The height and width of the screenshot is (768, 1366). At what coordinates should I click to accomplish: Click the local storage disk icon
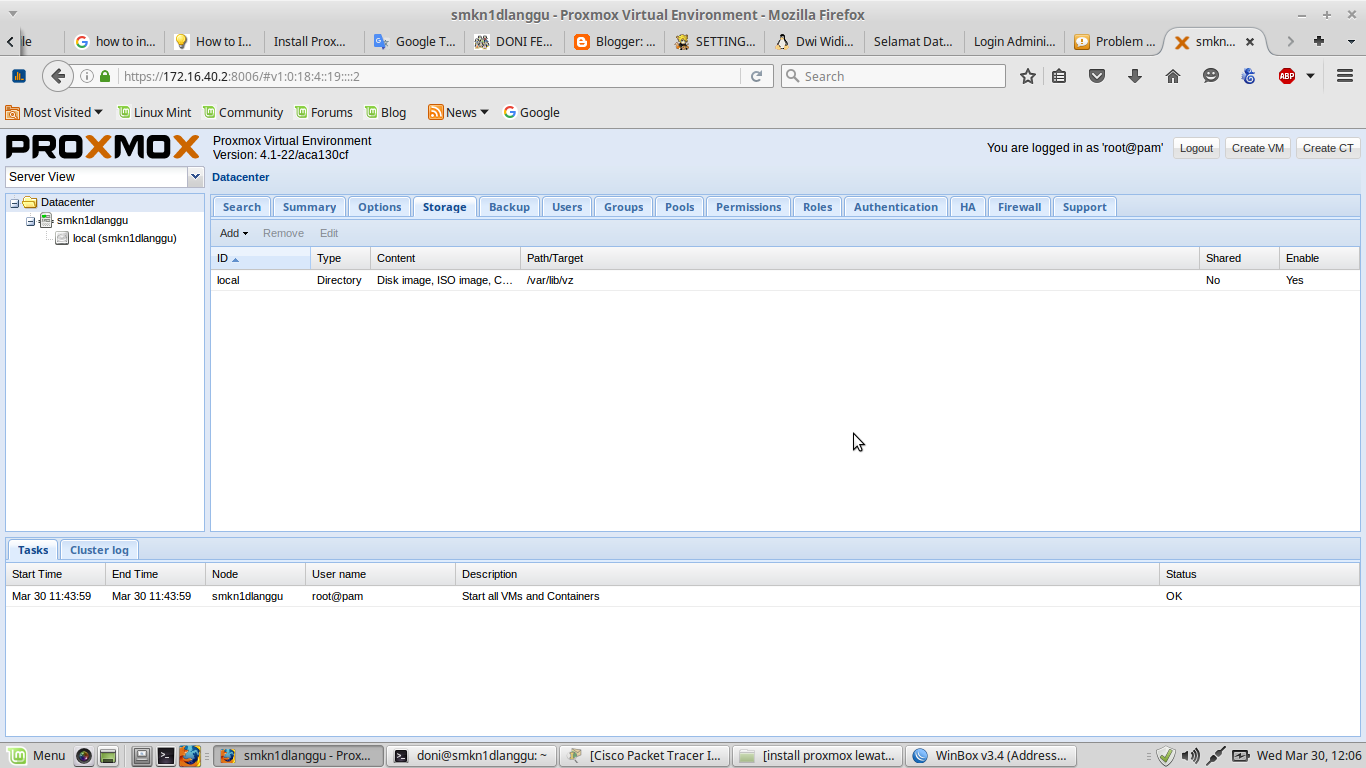62,238
